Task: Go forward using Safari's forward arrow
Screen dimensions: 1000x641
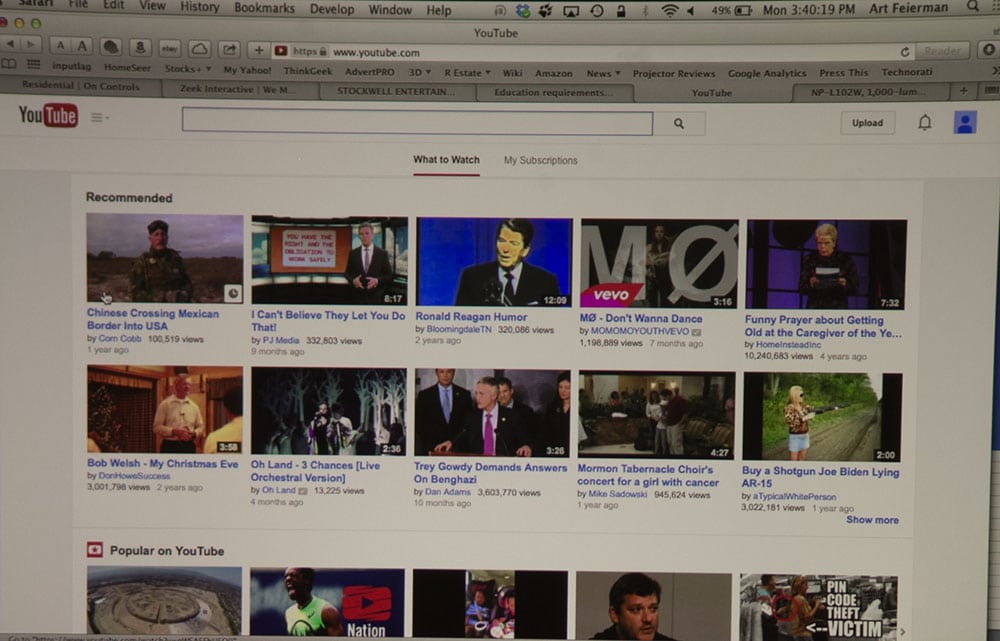Action: [30, 44]
